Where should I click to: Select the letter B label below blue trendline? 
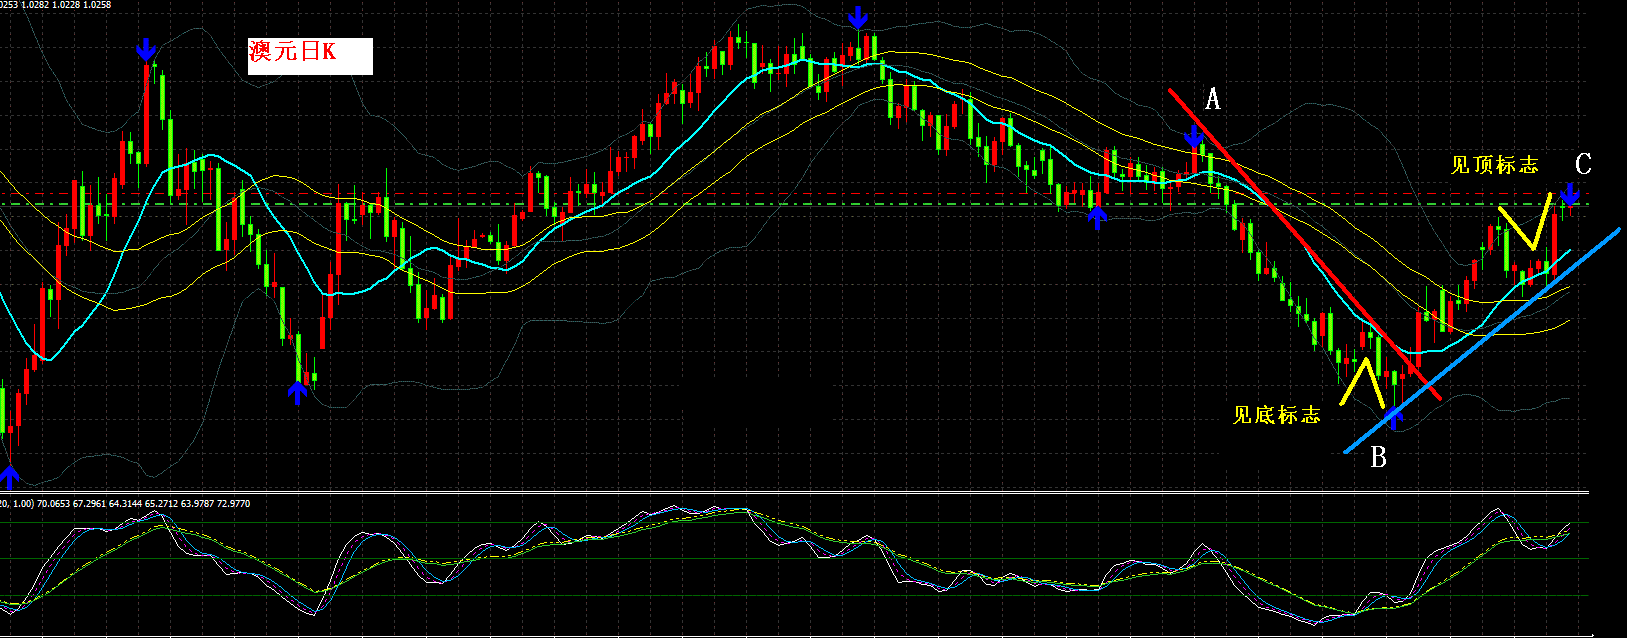click(1378, 458)
